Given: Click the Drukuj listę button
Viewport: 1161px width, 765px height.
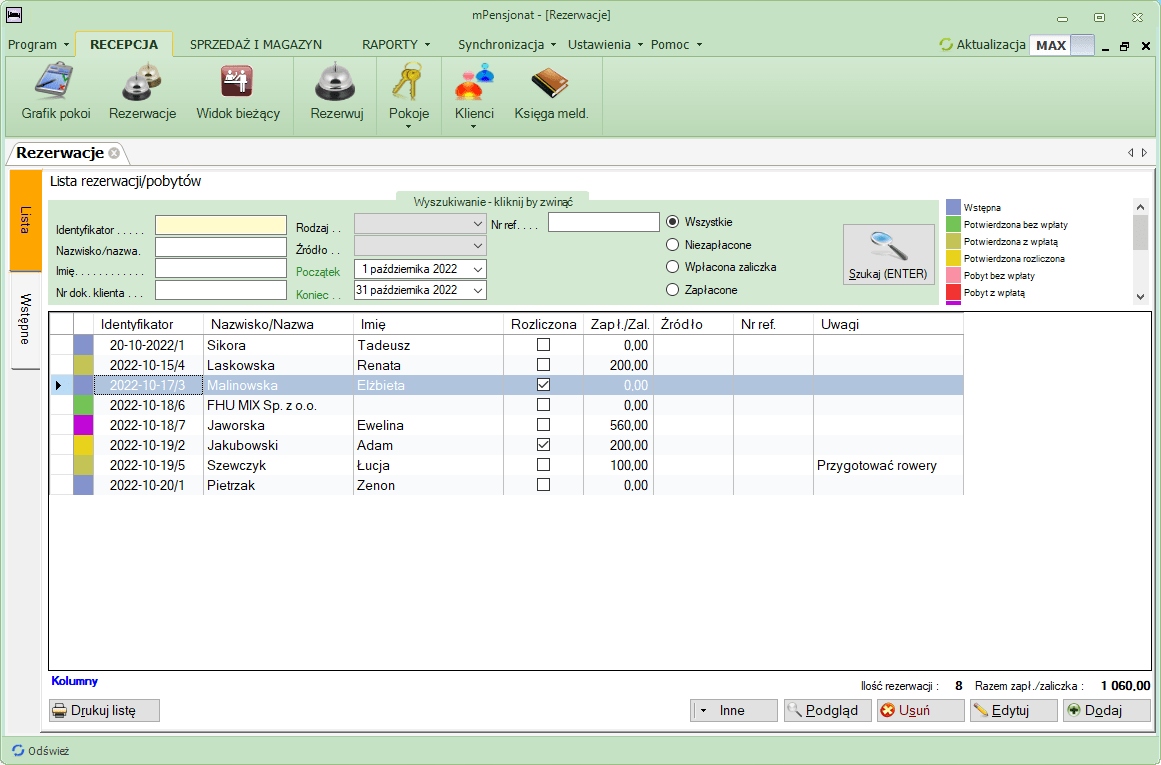Looking at the screenshot, I should coord(104,710).
